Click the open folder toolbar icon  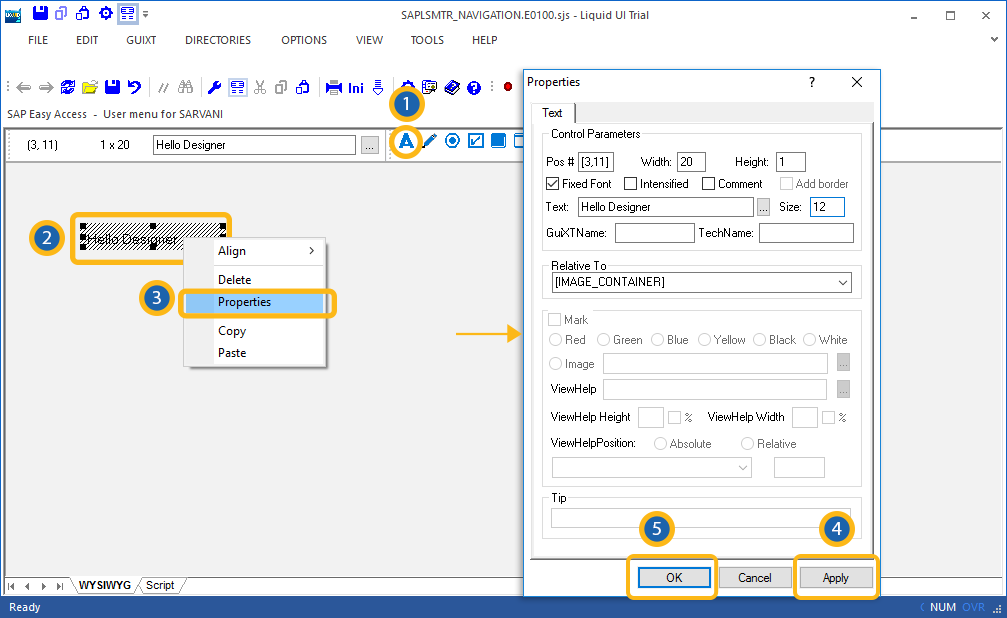[90, 87]
